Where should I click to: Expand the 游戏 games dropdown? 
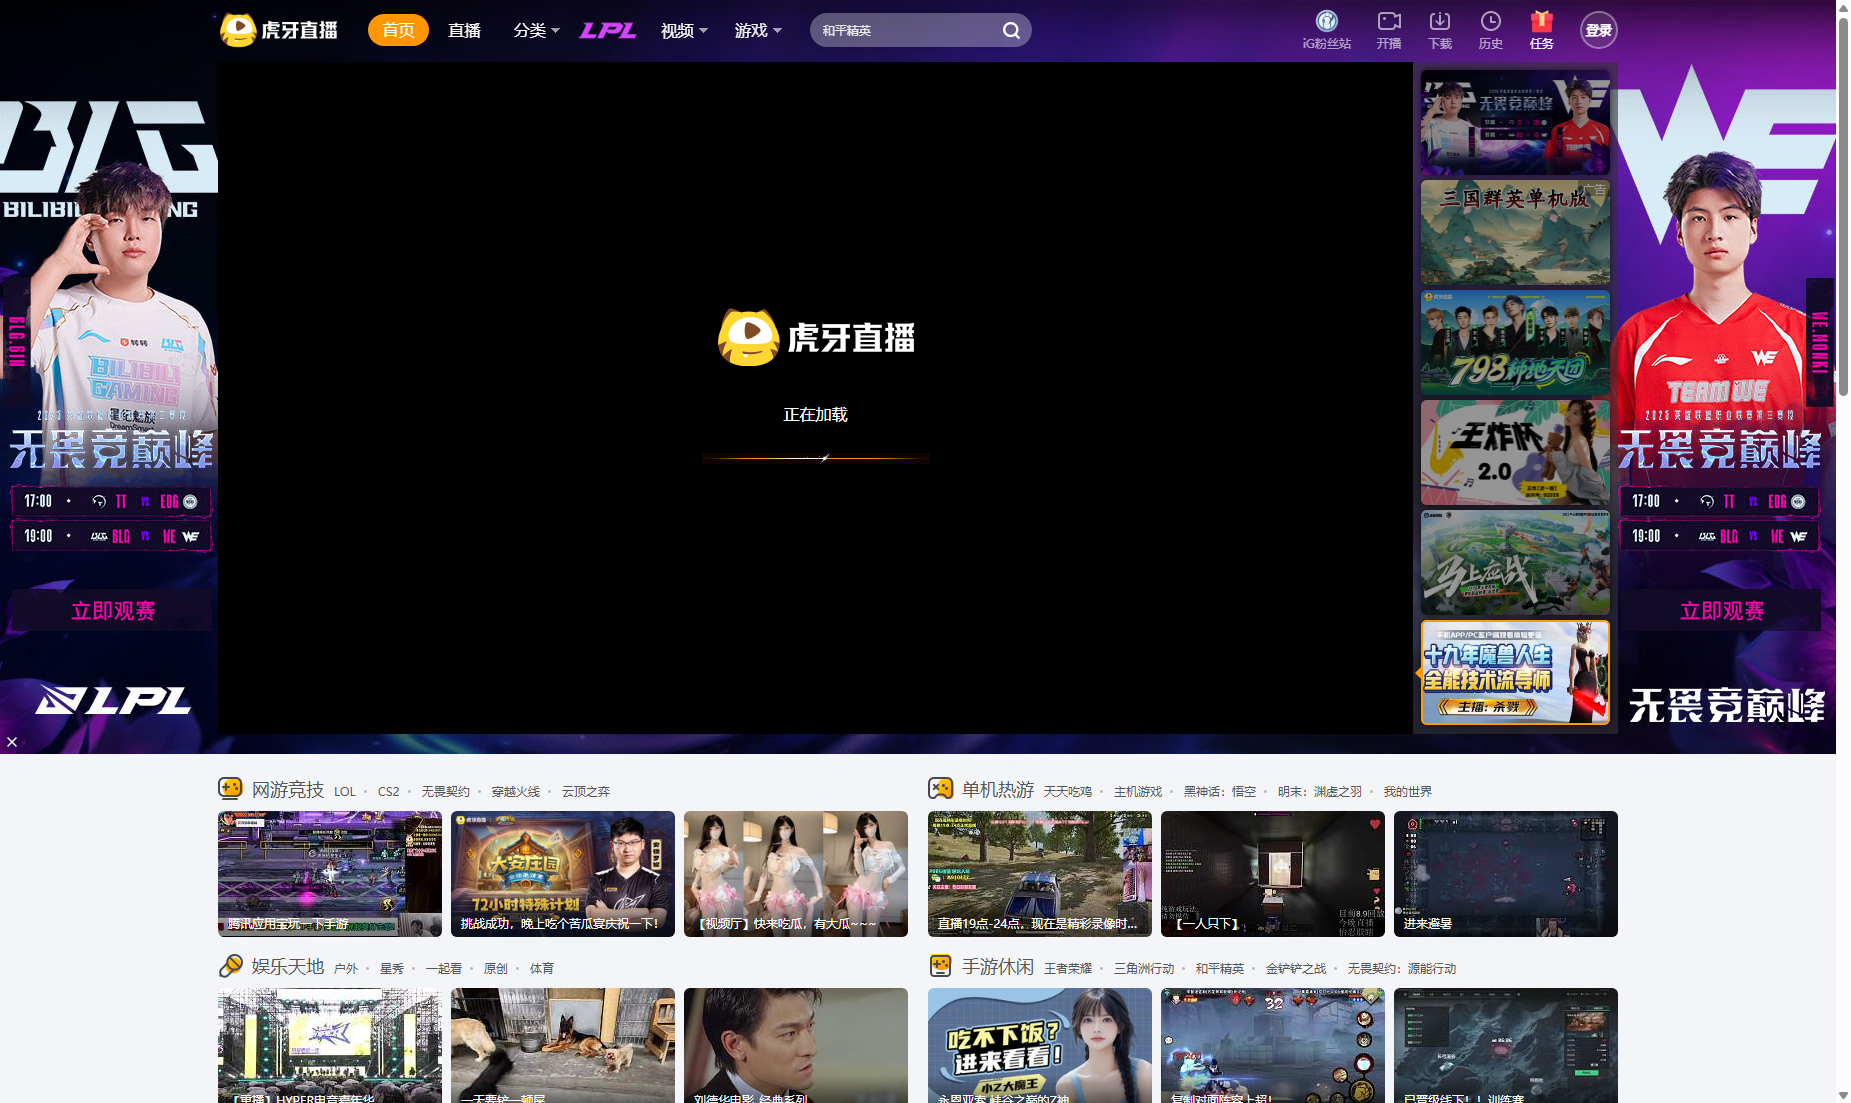coord(758,30)
